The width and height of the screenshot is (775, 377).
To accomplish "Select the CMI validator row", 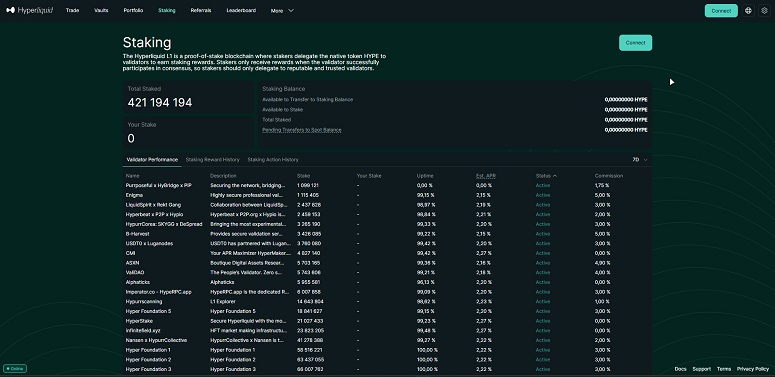I will 387,253.
